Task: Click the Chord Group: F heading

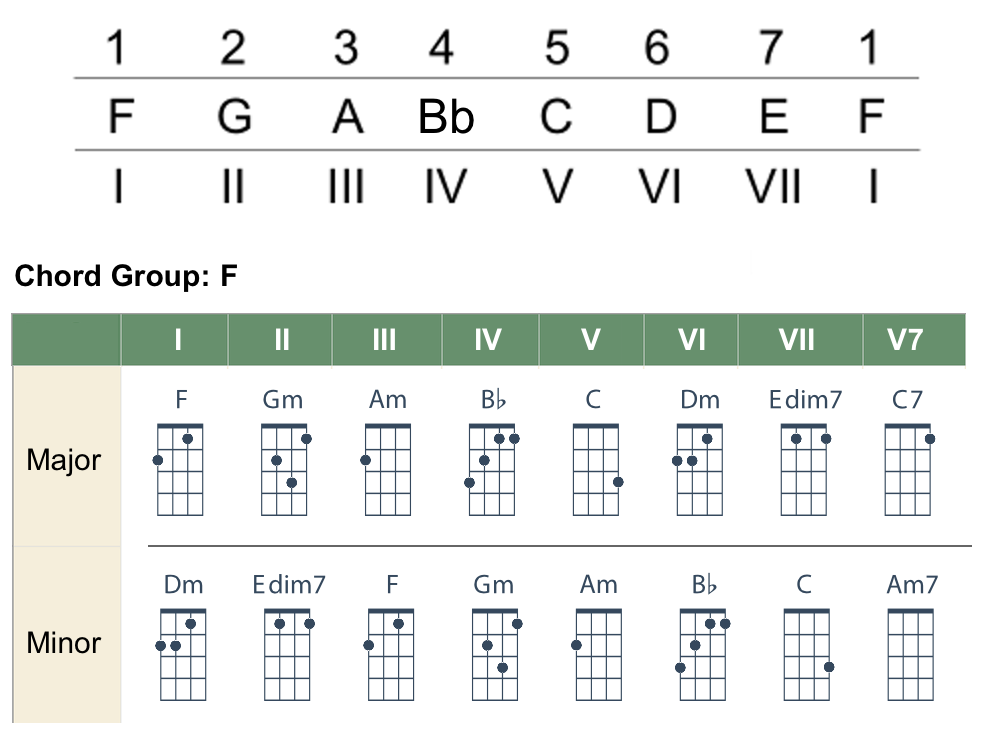Action: tap(126, 276)
